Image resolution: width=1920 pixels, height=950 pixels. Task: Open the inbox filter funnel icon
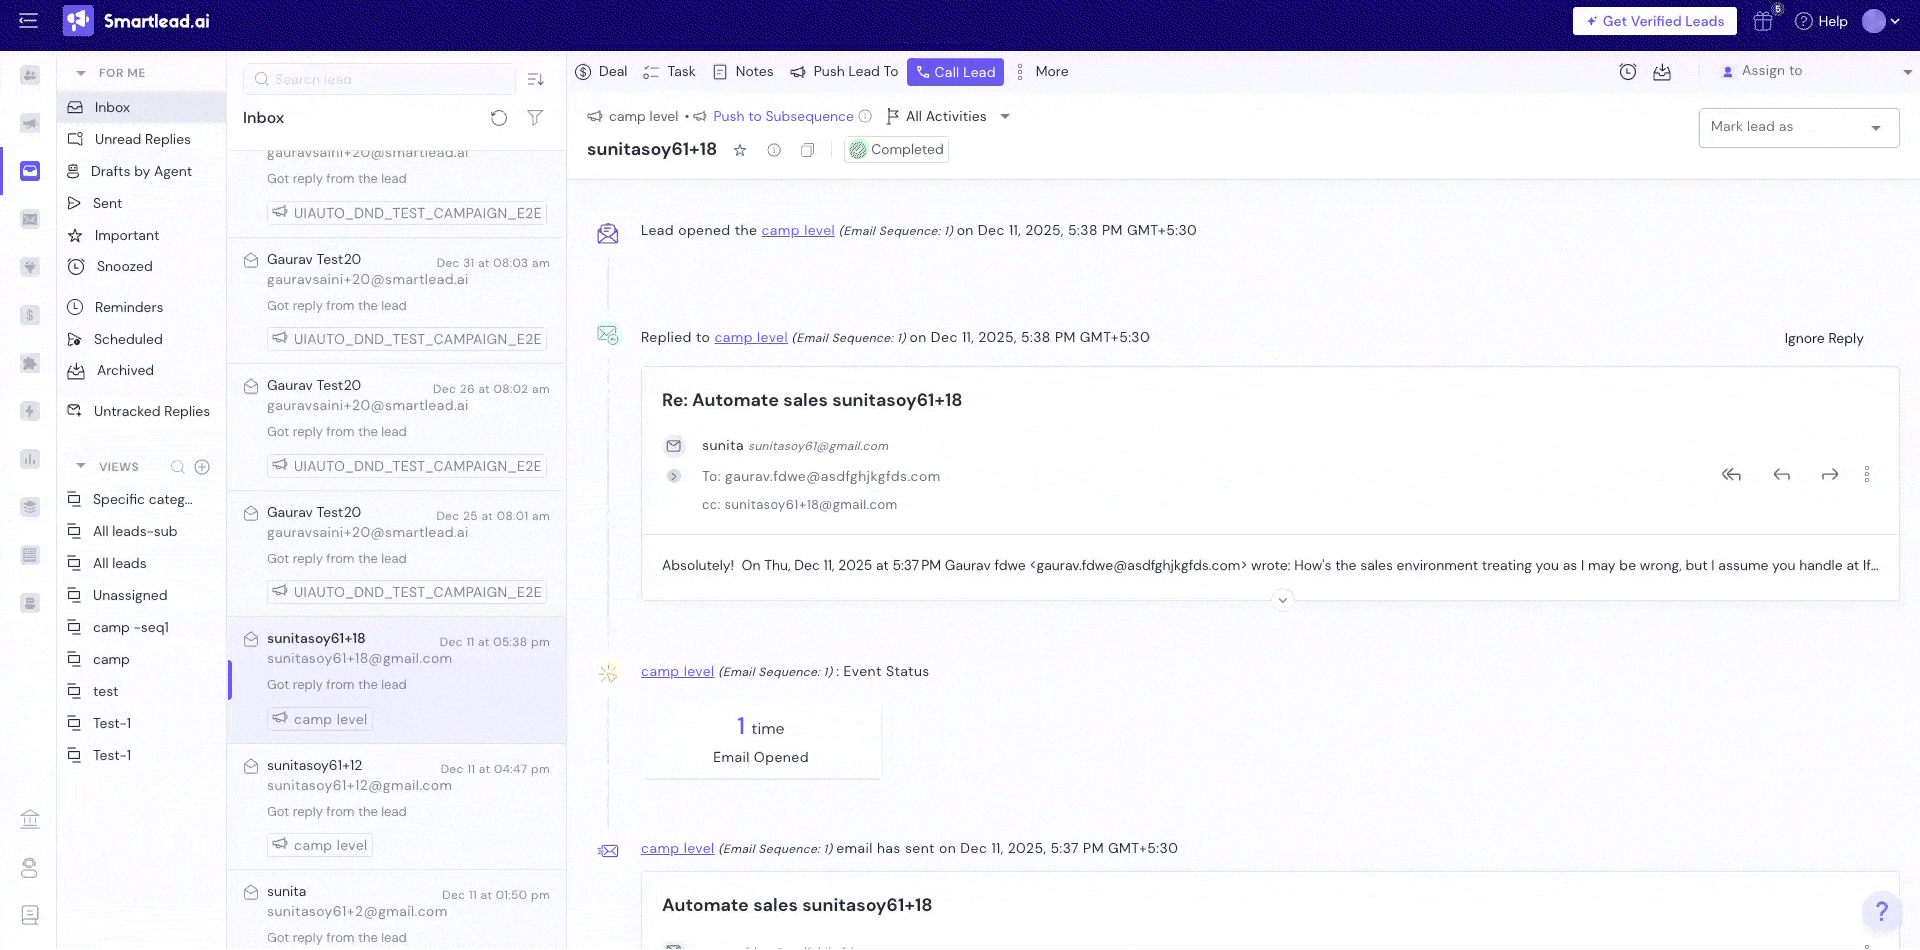click(x=535, y=118)
